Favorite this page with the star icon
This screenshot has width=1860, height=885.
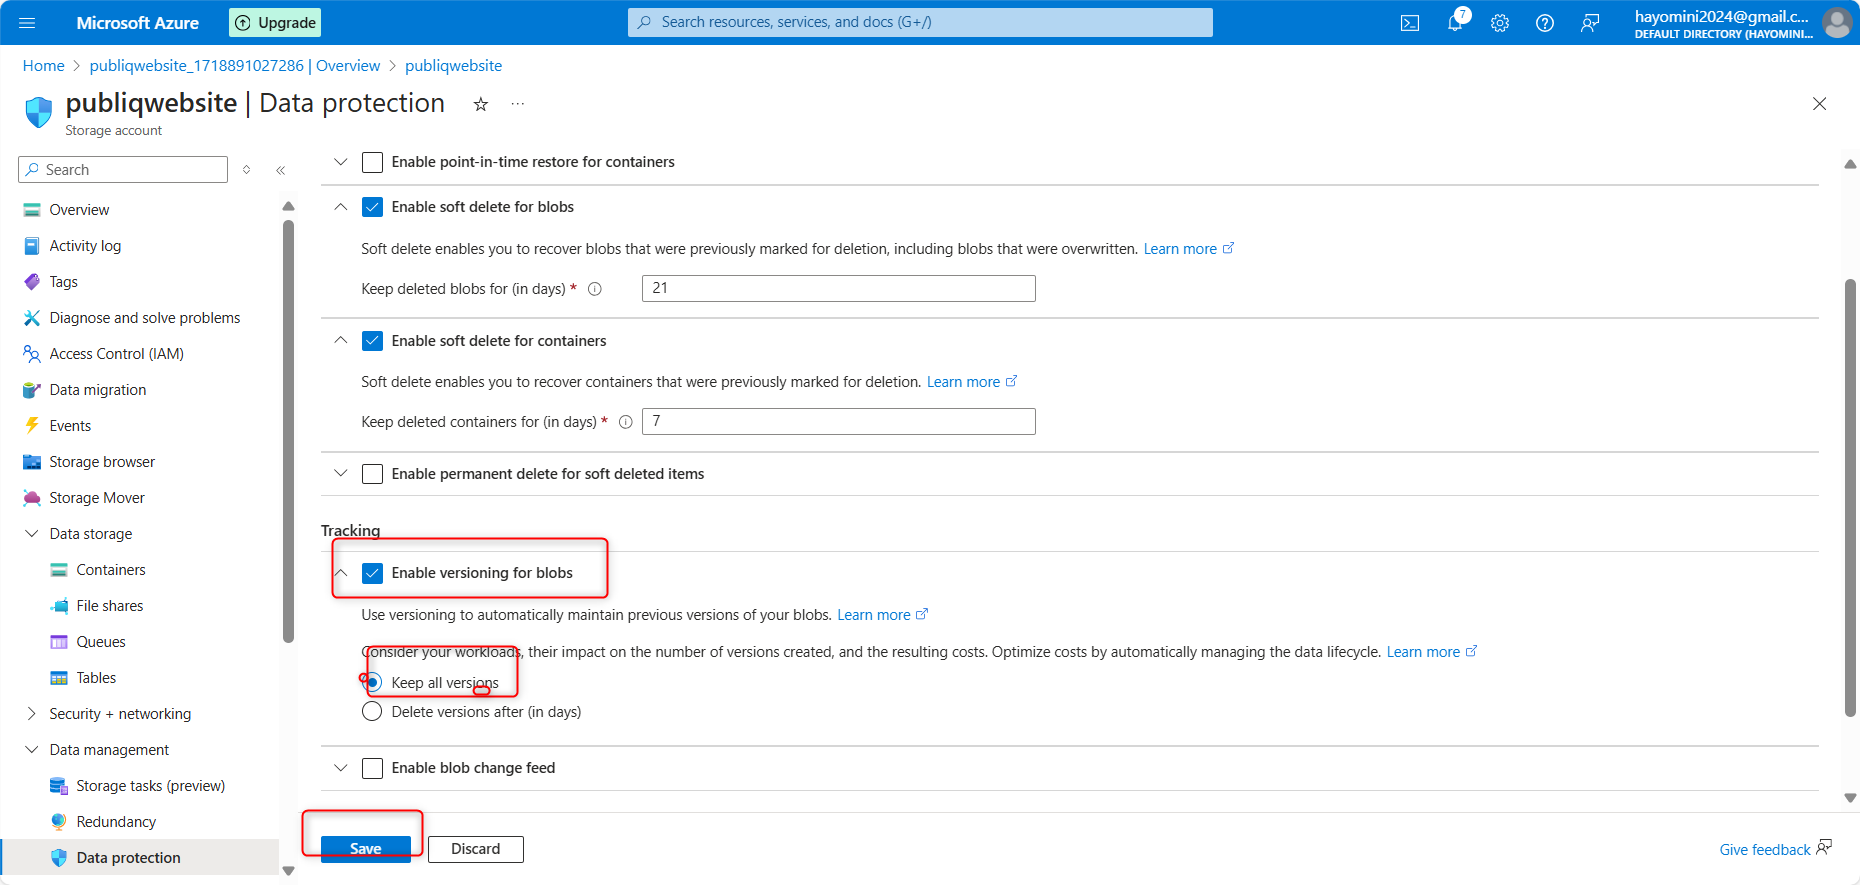pos(481,104)
